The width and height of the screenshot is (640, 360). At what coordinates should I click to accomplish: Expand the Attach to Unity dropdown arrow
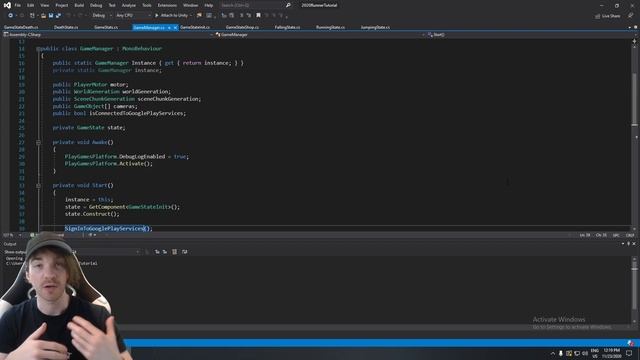pos(191,16)
